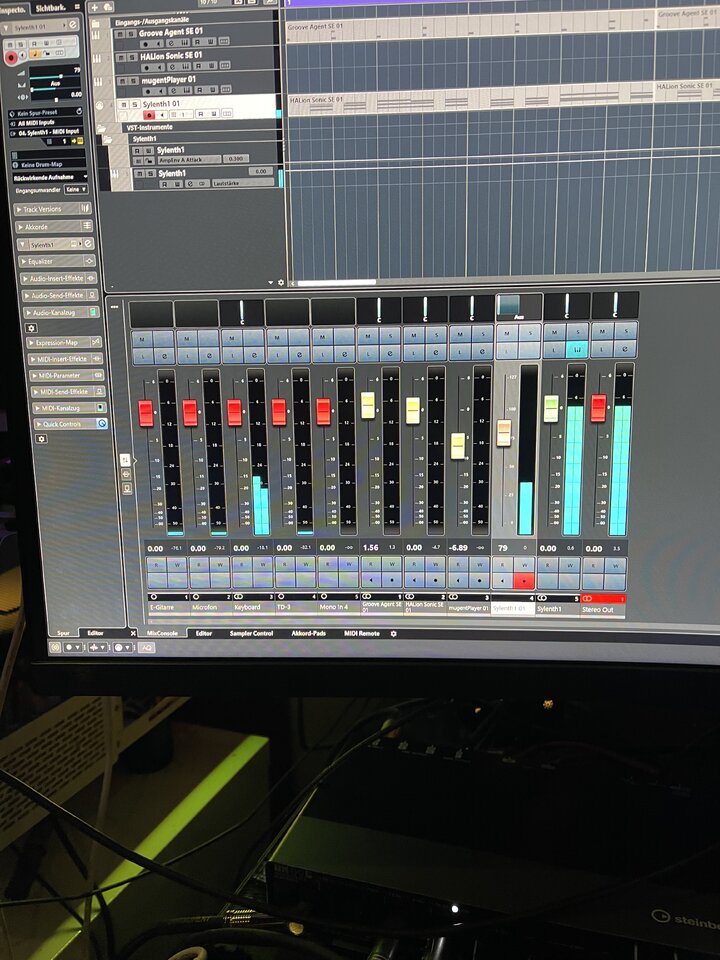Click the gear icon below Audio-Kanalzug section
Screen dimensions: 720x960
(x=31, y=328)
